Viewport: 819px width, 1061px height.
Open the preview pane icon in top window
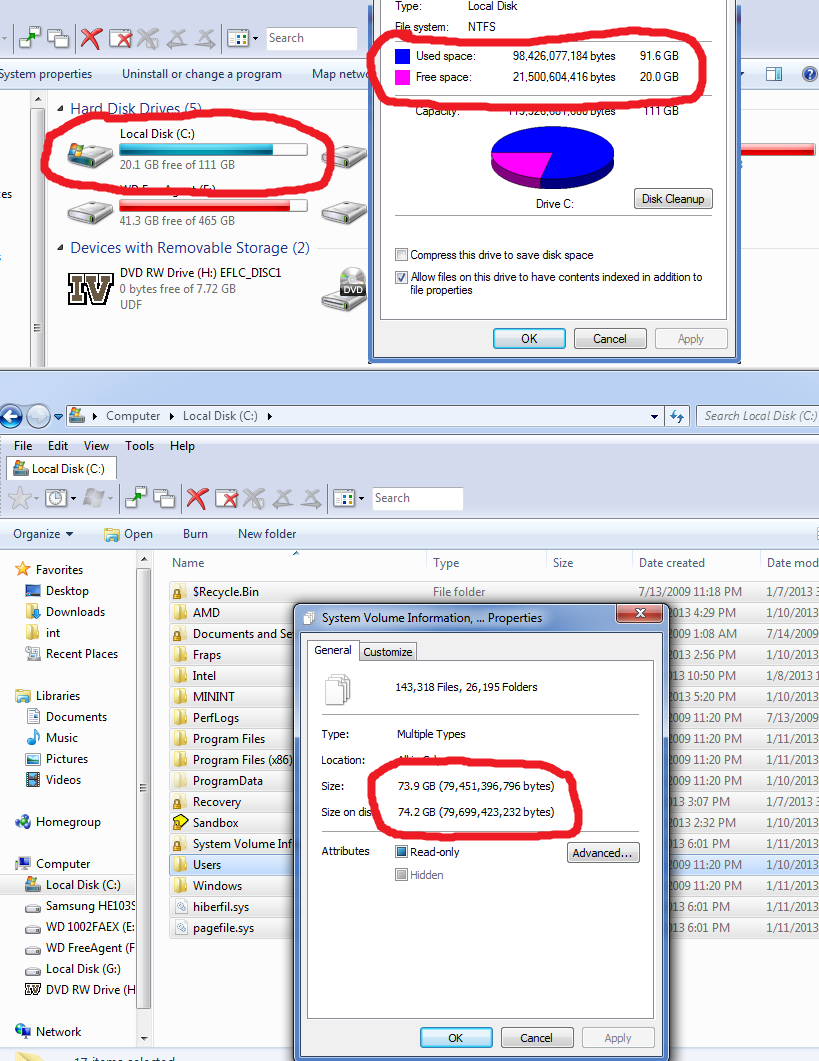[x=774, y=74]
